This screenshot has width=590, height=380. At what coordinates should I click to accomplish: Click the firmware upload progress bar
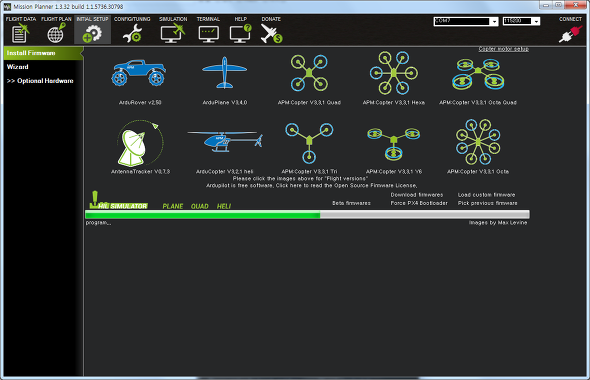(x=307, y=215)
